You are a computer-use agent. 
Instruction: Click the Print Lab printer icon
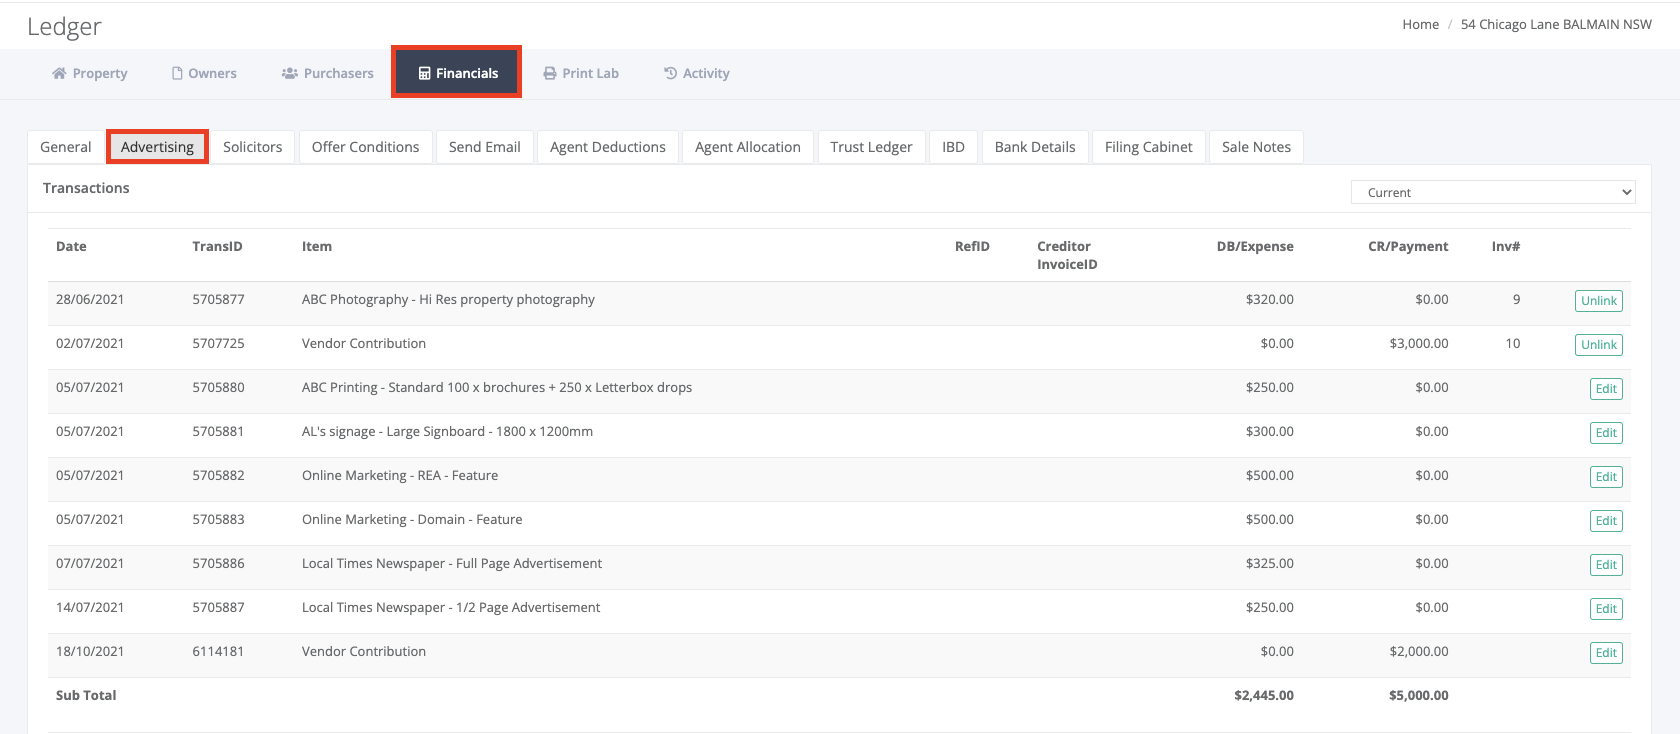click(550, 73)
